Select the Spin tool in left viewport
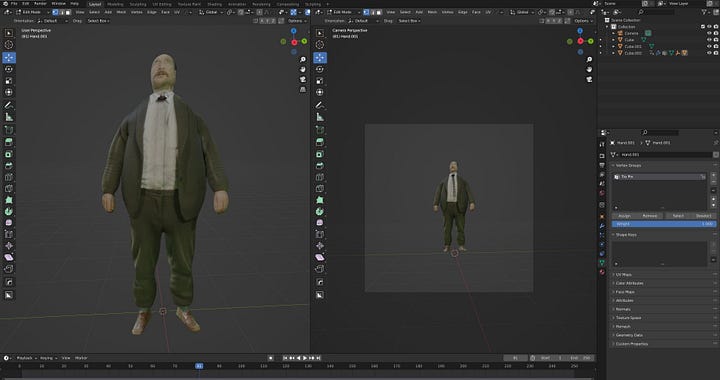Screen dimensions: 720x380 (9, 212)
